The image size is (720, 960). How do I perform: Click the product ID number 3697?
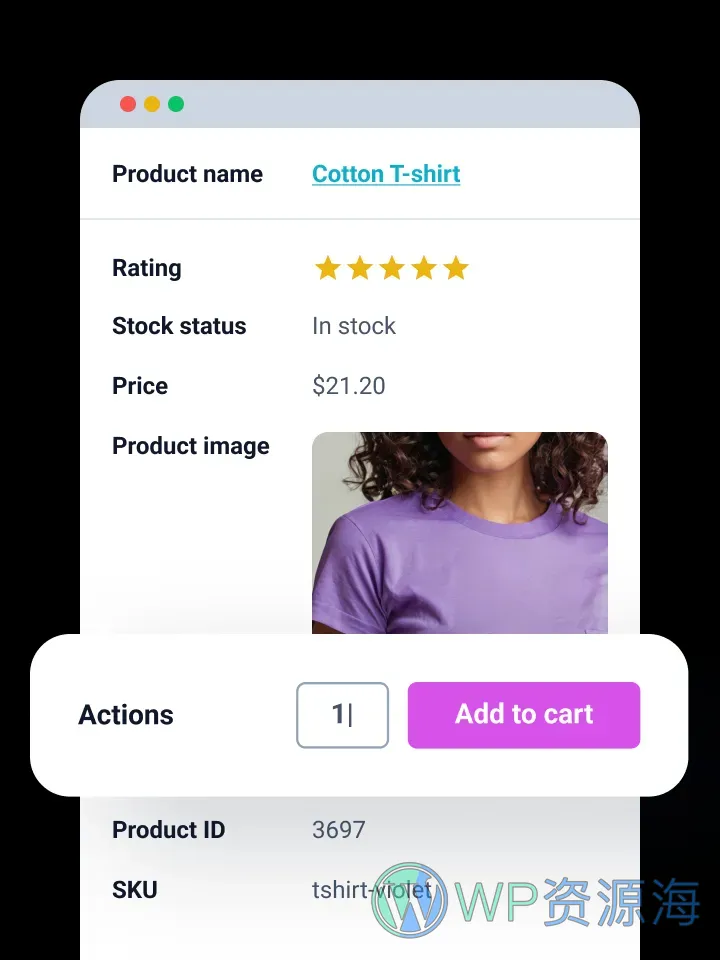[339, 830]
